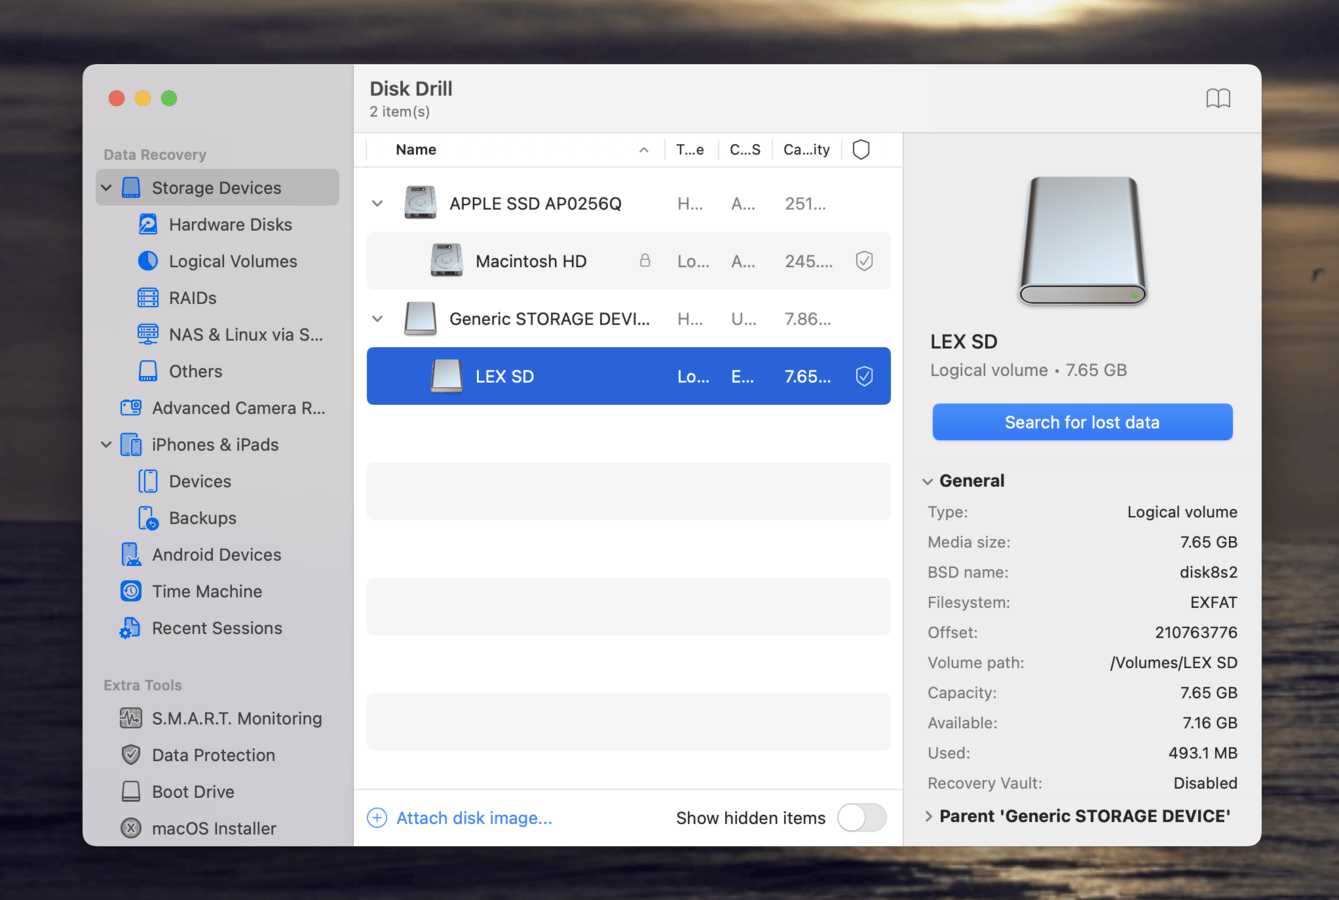1339x900 pixels.
Task: Click the Recovery Vault Disabled value
Action: [1205, 783]
